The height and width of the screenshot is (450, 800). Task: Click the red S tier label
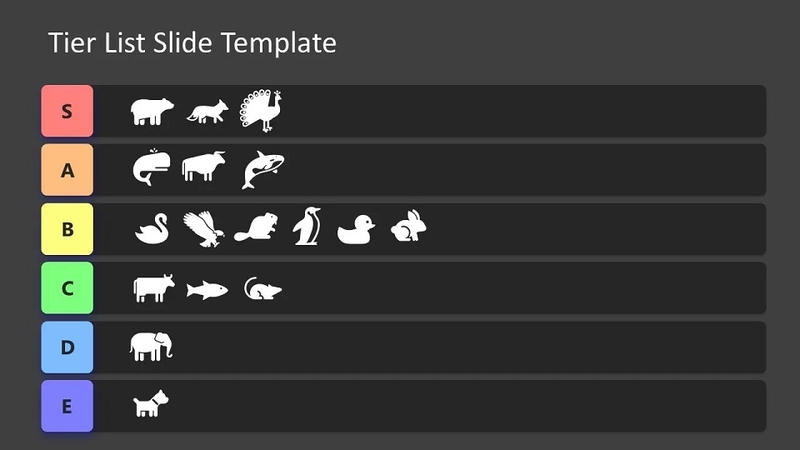point(67,111)
